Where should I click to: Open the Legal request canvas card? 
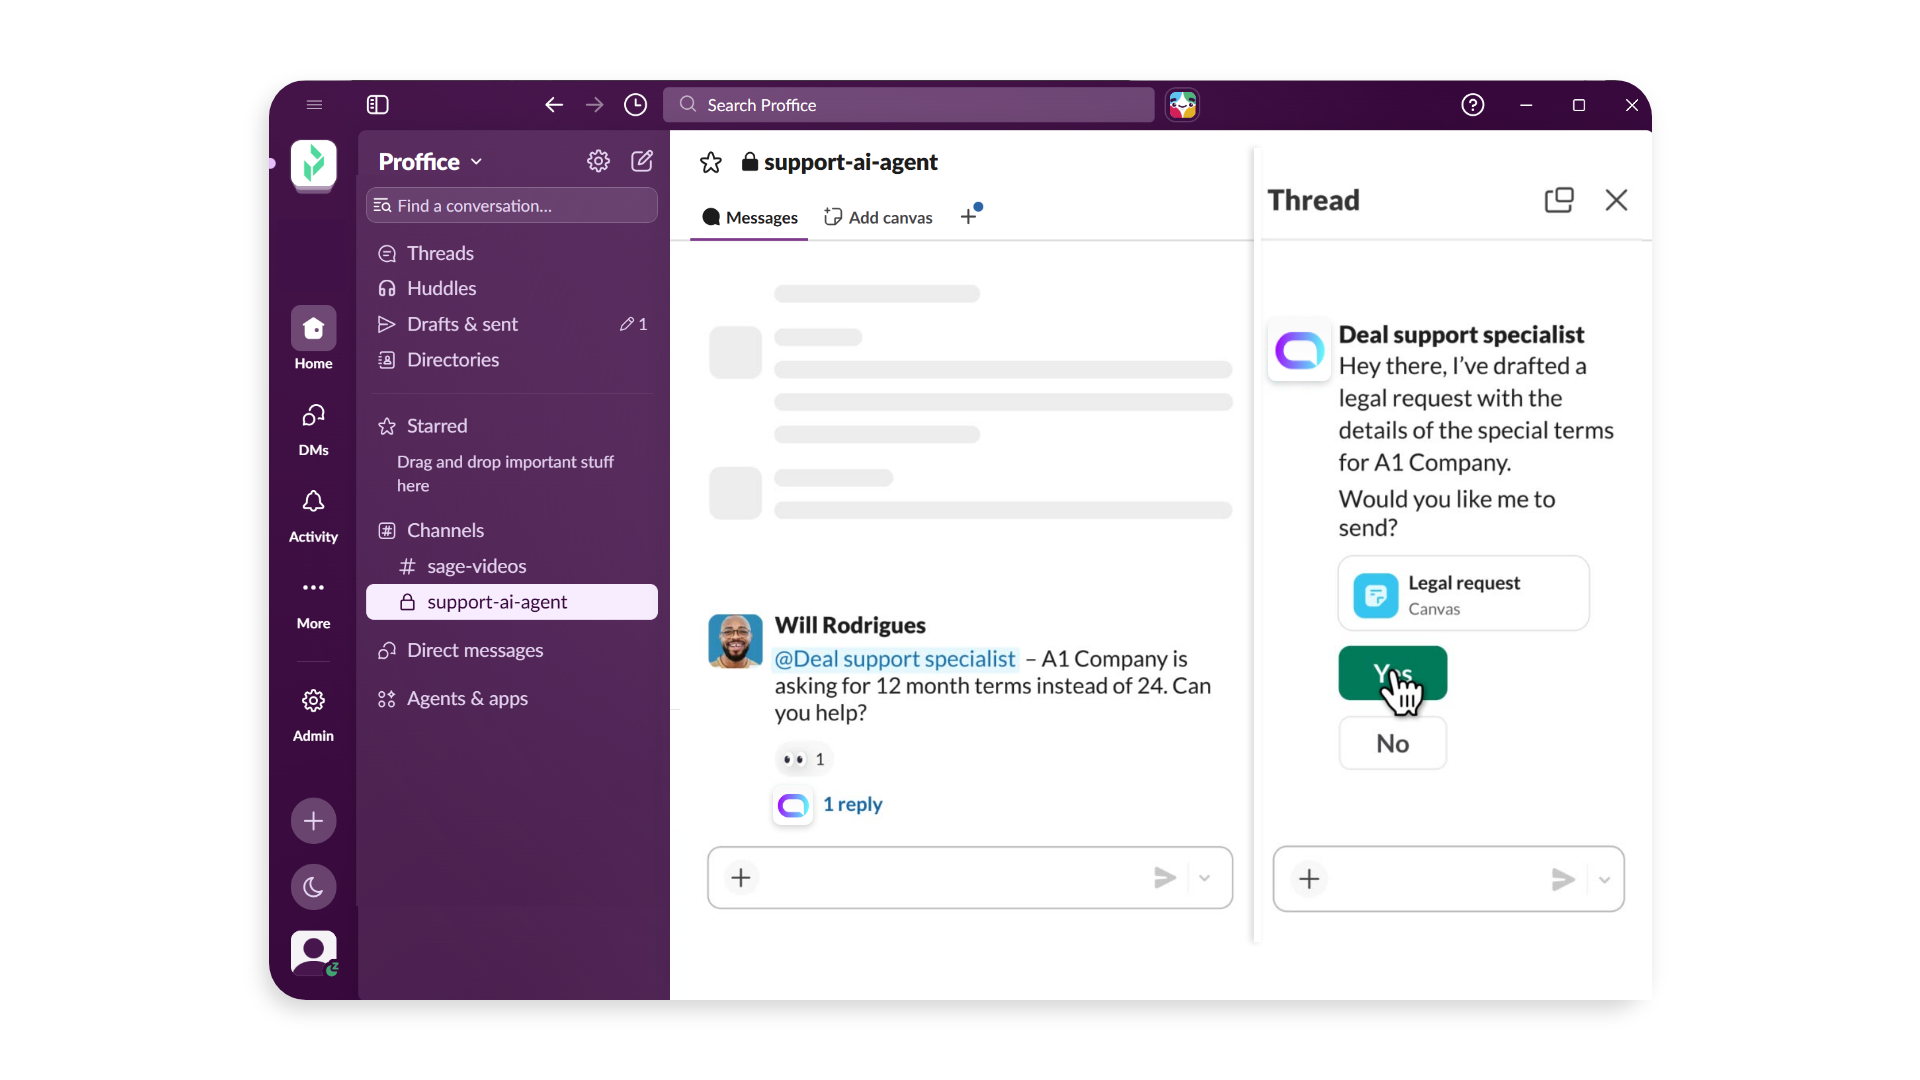coord(1464,594)
